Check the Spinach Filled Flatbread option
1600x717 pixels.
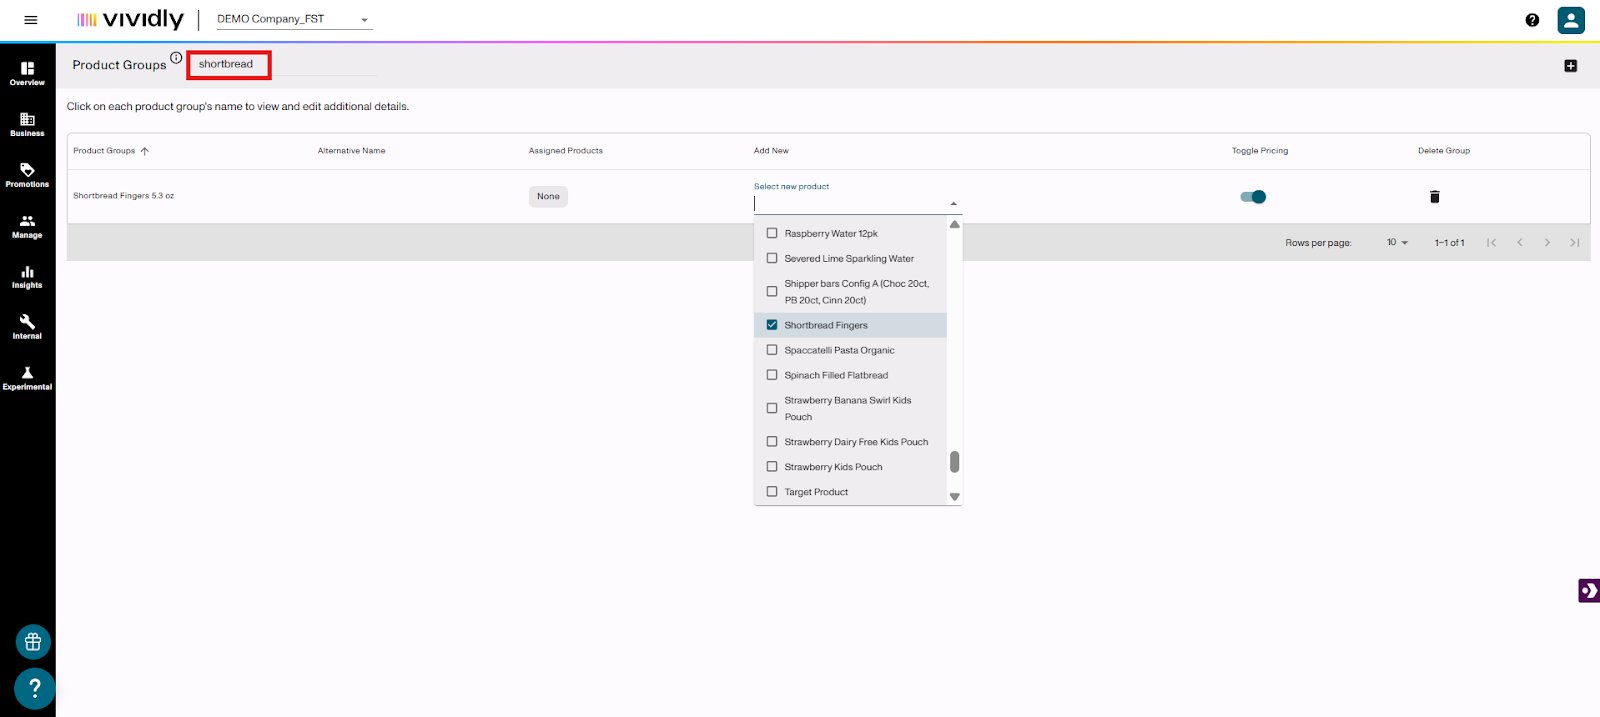[x=772, y=375]
